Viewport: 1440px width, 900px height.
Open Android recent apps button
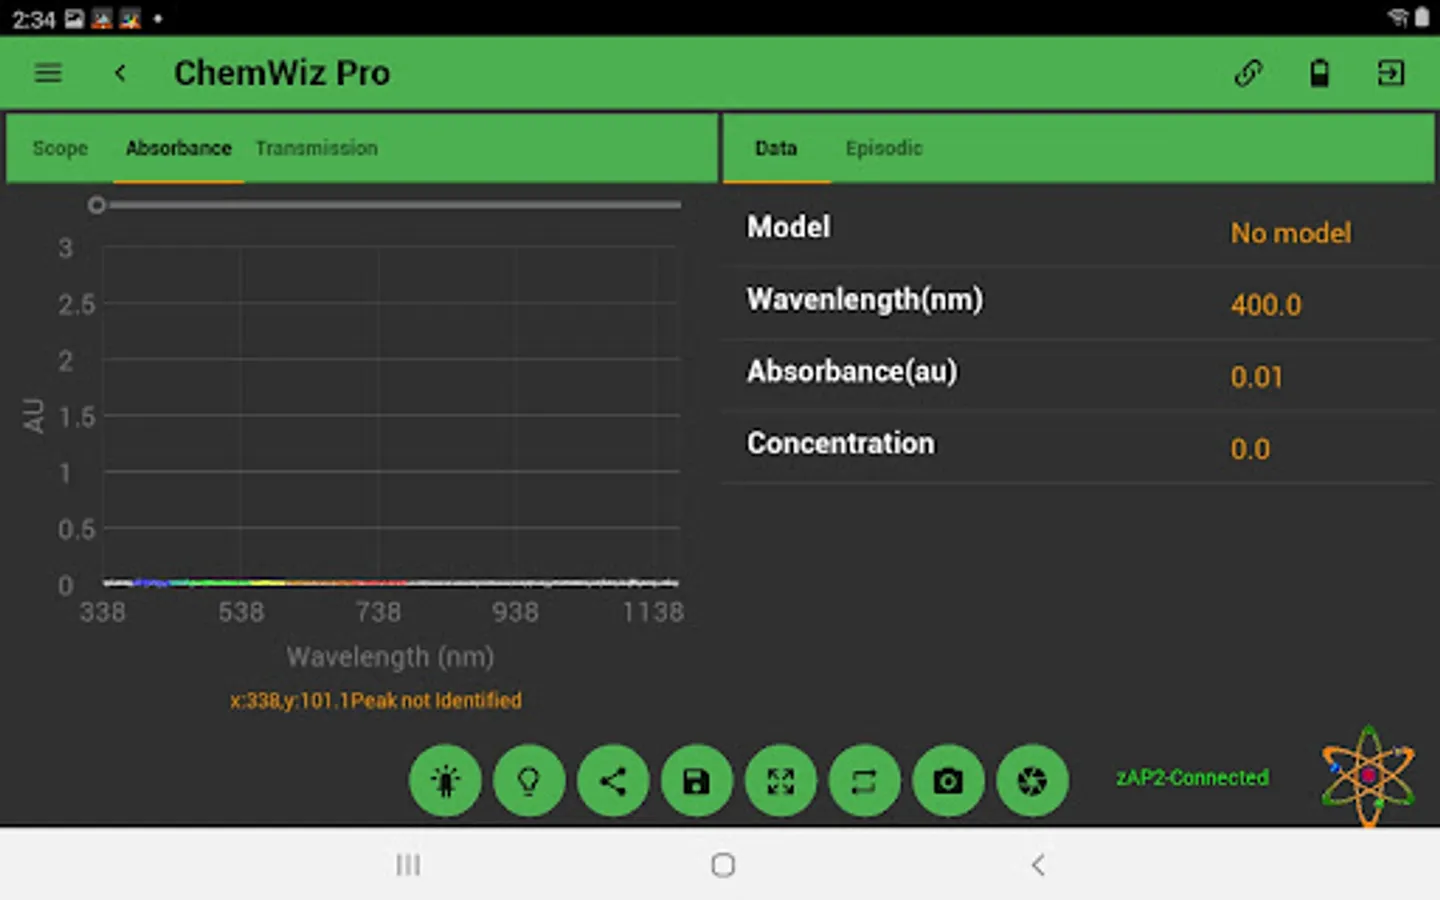point(408,865)
